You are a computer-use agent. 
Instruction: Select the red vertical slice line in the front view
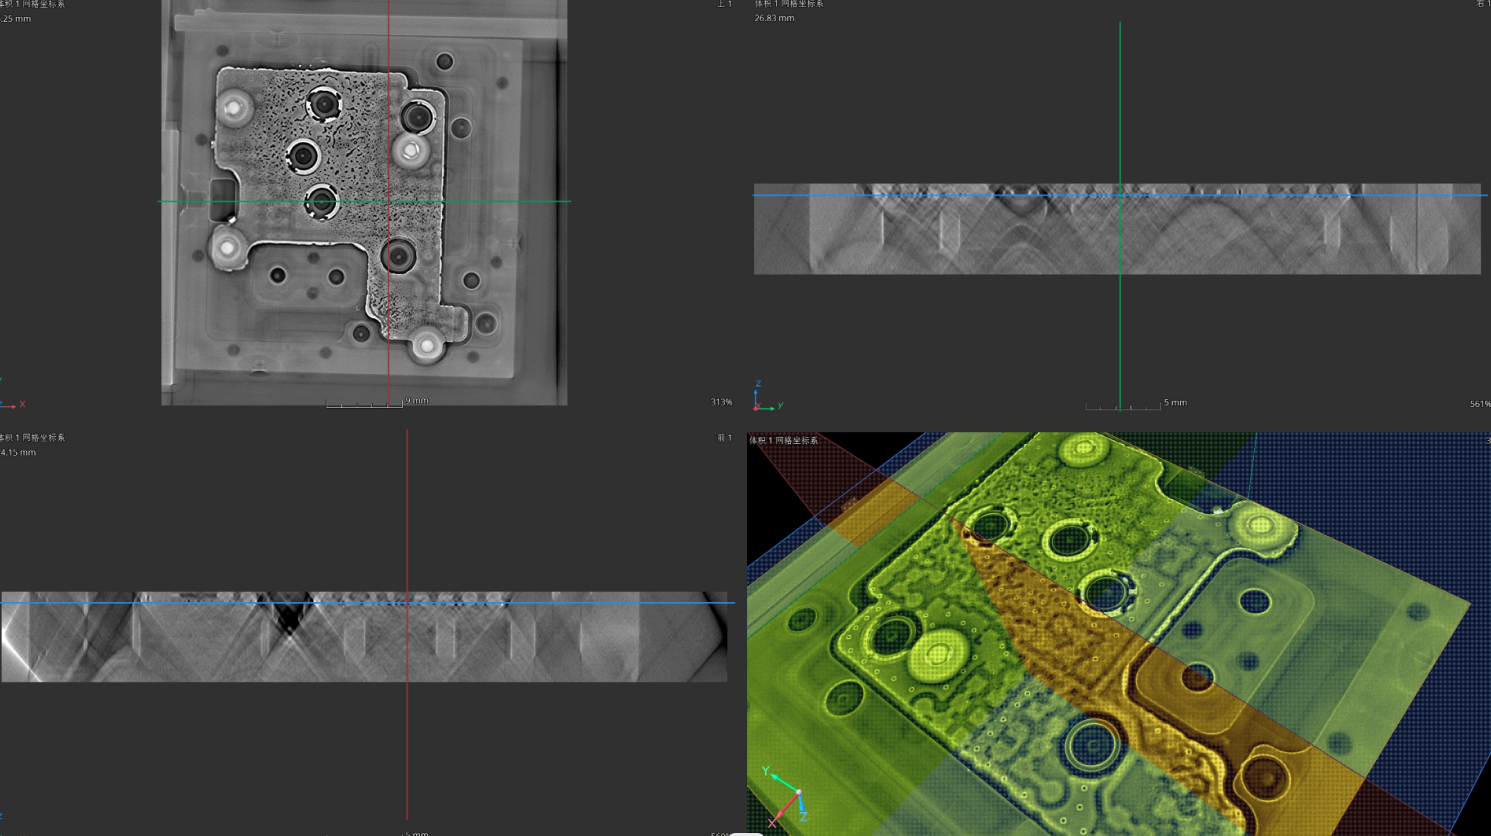click(407, 625)
